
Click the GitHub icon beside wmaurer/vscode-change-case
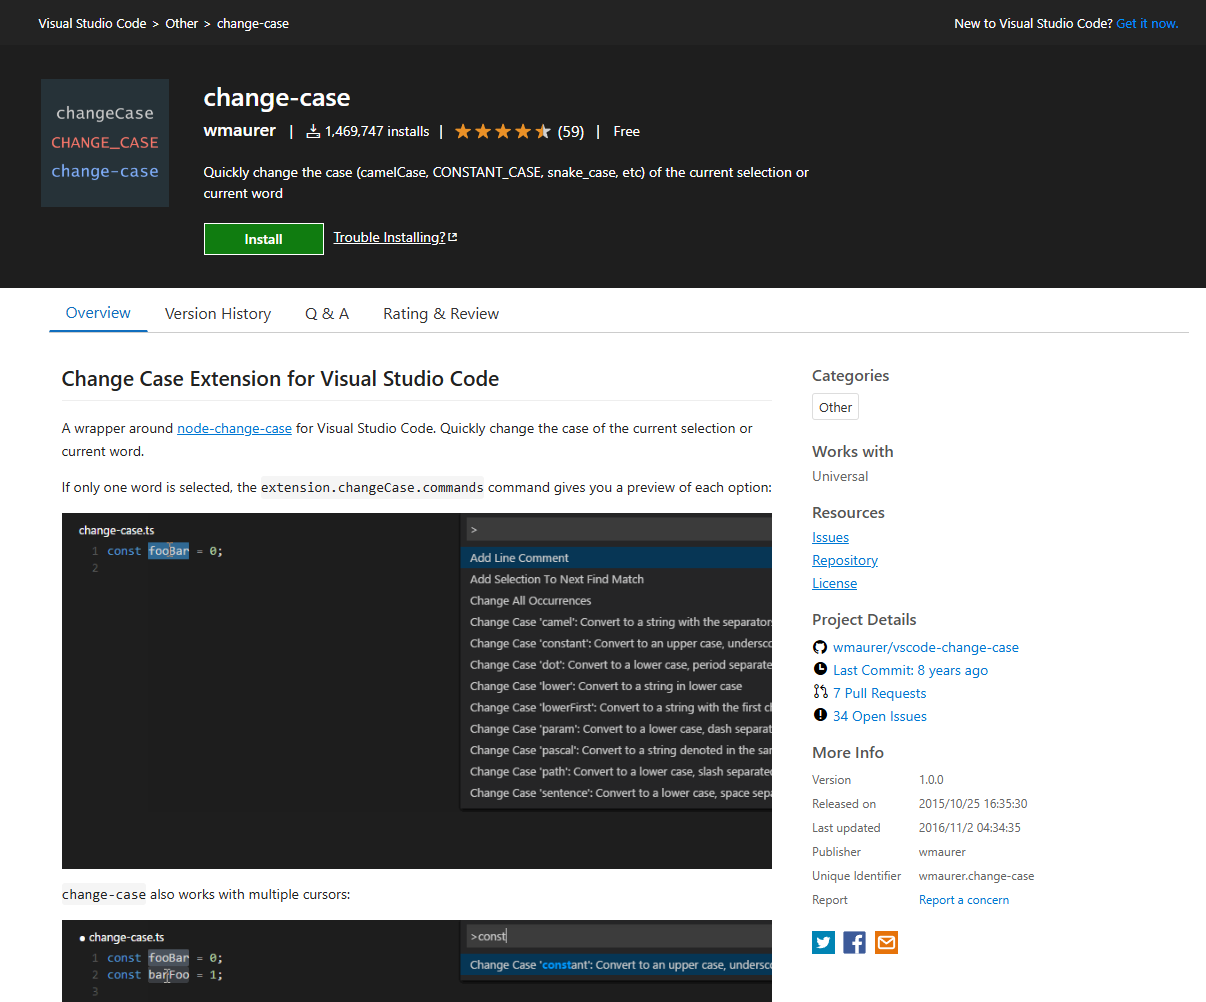pos(820,647)
